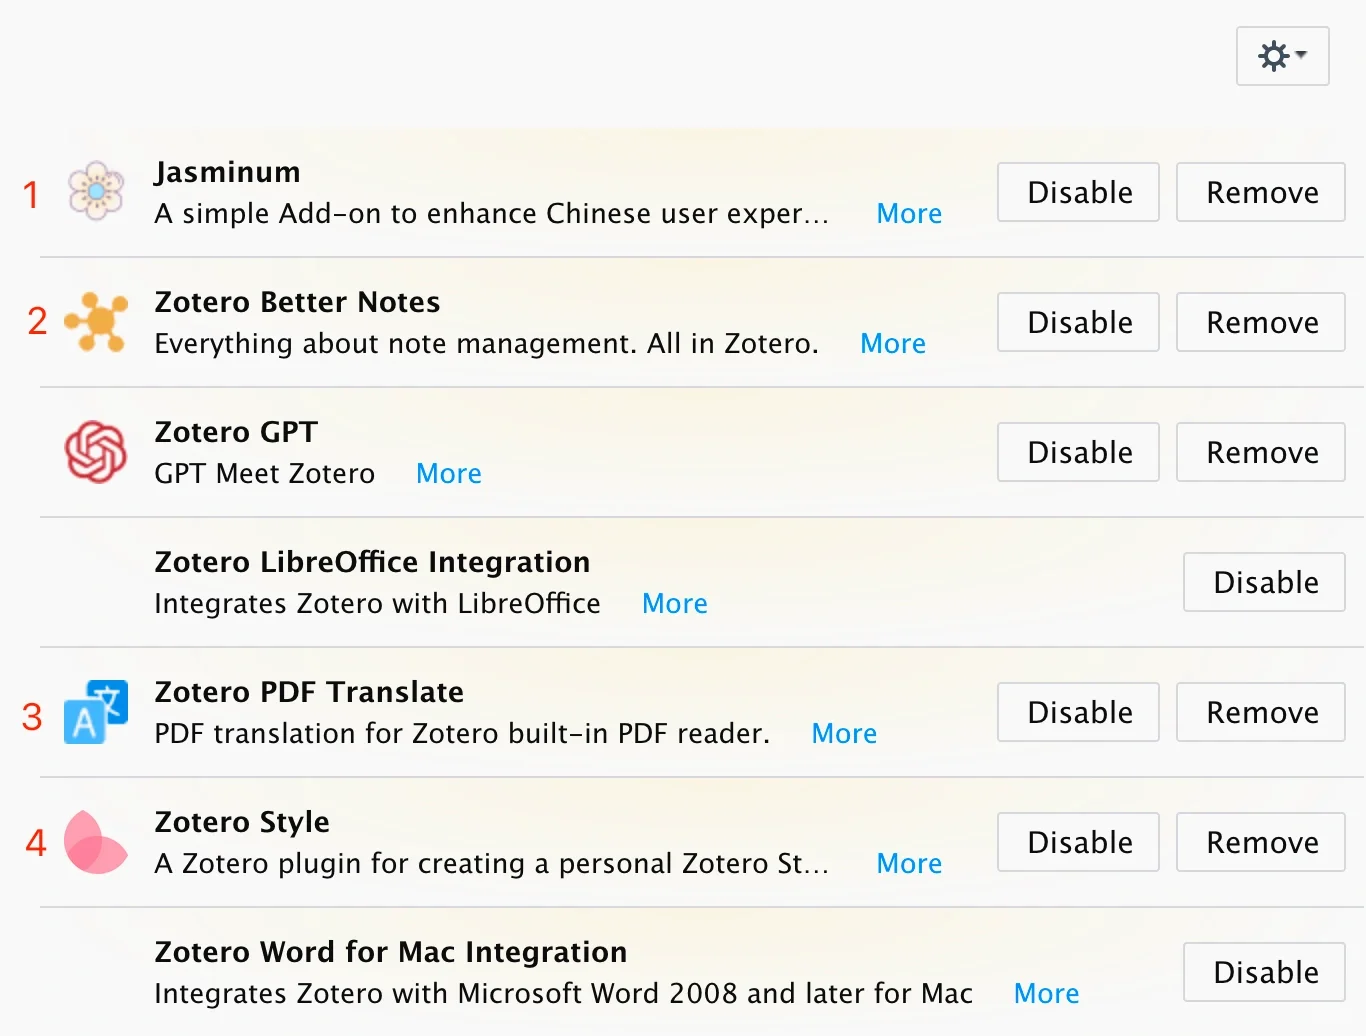Select the Zotero Style plugin title
Viewport: 1366px width, 1036px height.
click(x=242, y=822)
